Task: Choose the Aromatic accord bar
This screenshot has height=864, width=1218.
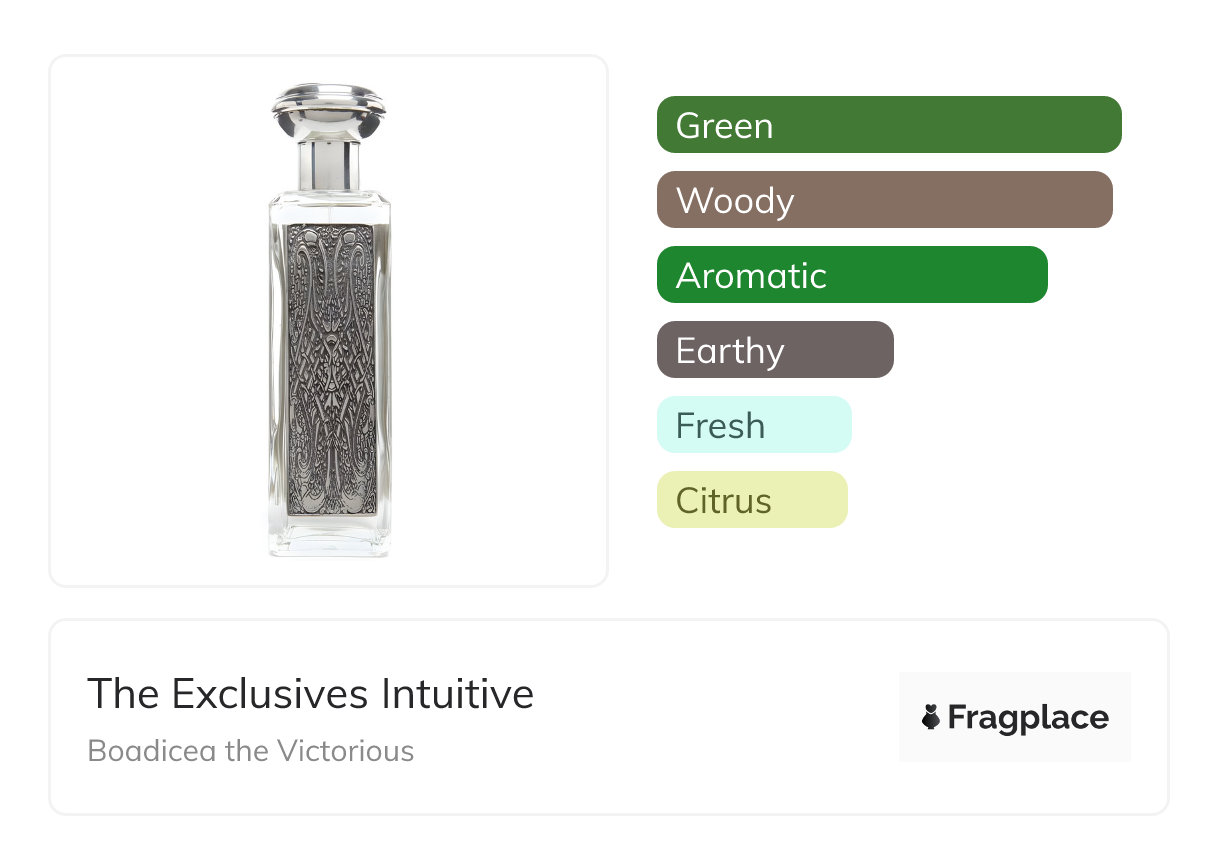Action: point(852,275)
